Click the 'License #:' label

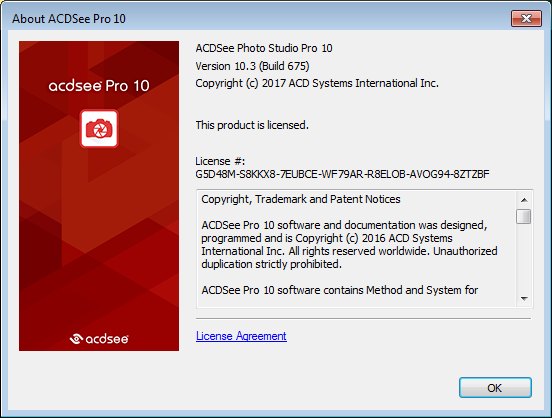click(x=220, y=161)
